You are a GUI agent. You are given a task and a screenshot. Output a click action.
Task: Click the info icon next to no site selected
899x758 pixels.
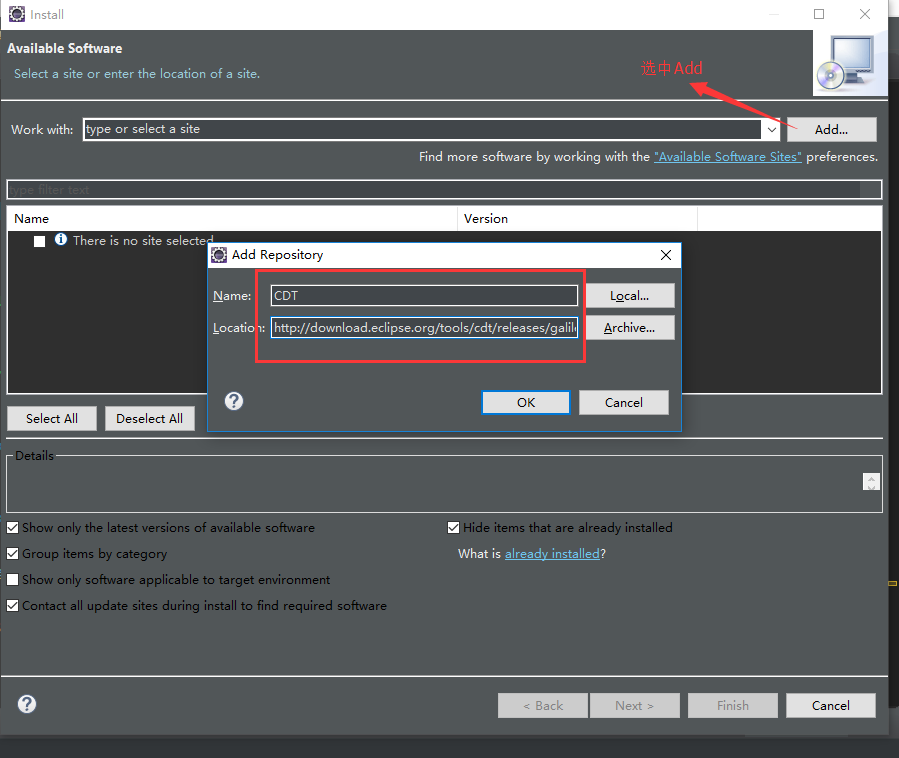(61, 240)
